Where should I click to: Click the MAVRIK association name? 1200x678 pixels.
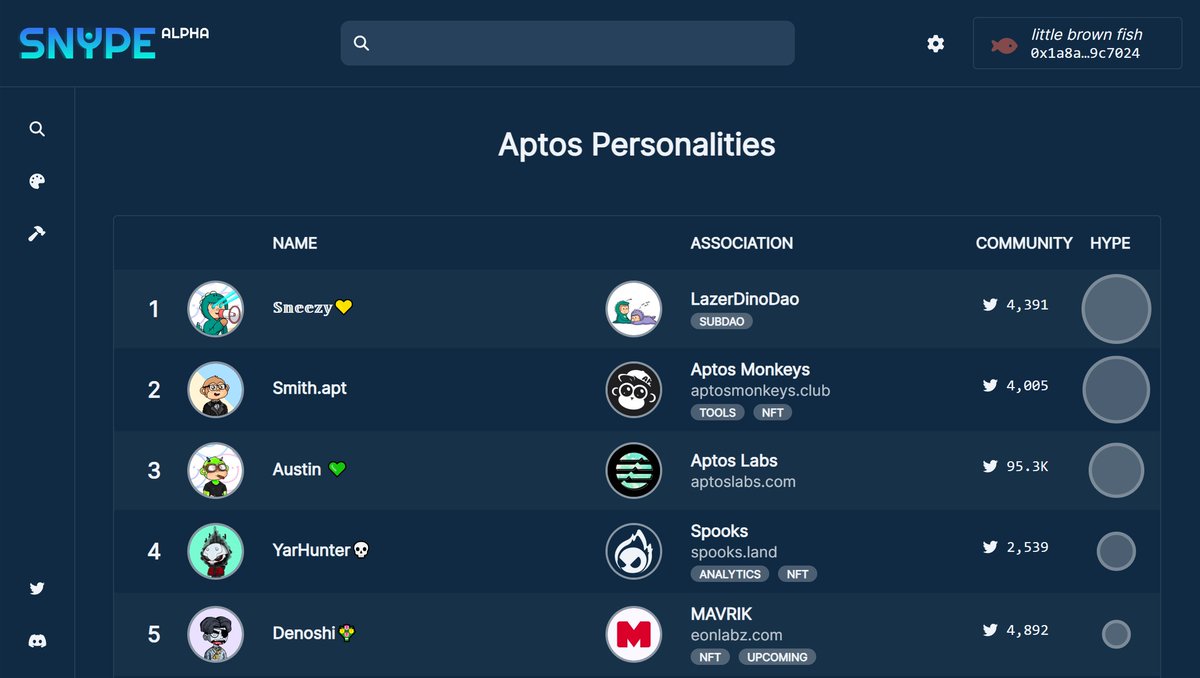pos(721,614)
